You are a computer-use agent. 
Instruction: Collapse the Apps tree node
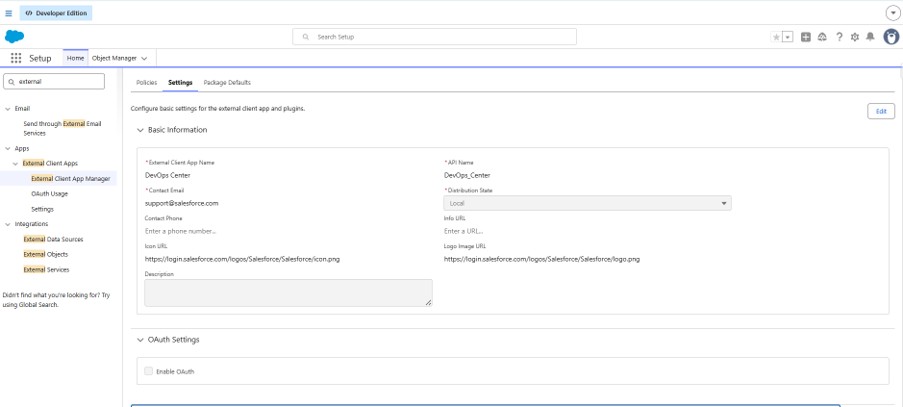(7, 149)
